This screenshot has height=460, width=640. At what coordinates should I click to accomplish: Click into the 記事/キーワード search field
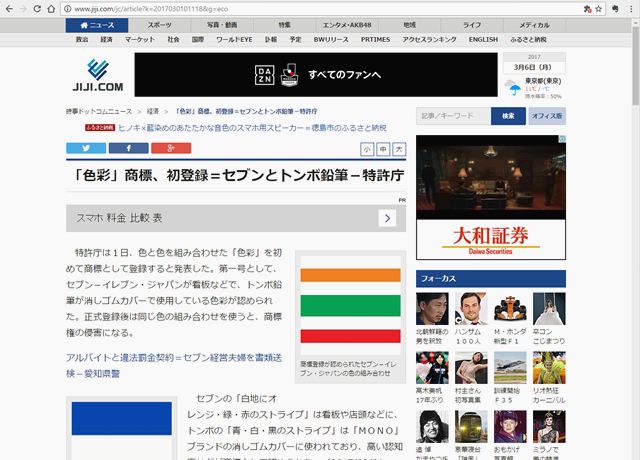(453, 116)
